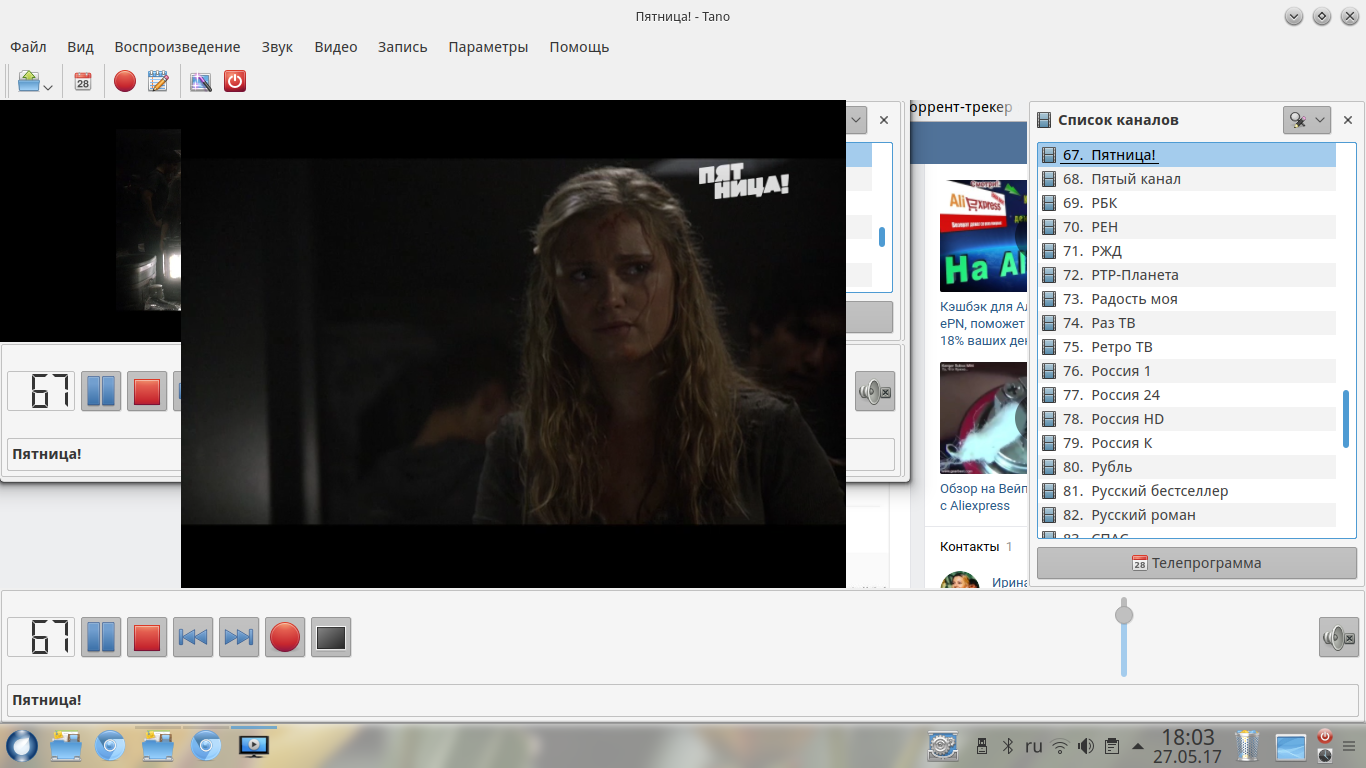Open the Вид menu
1366x768 pixels.
click(80, 47)
